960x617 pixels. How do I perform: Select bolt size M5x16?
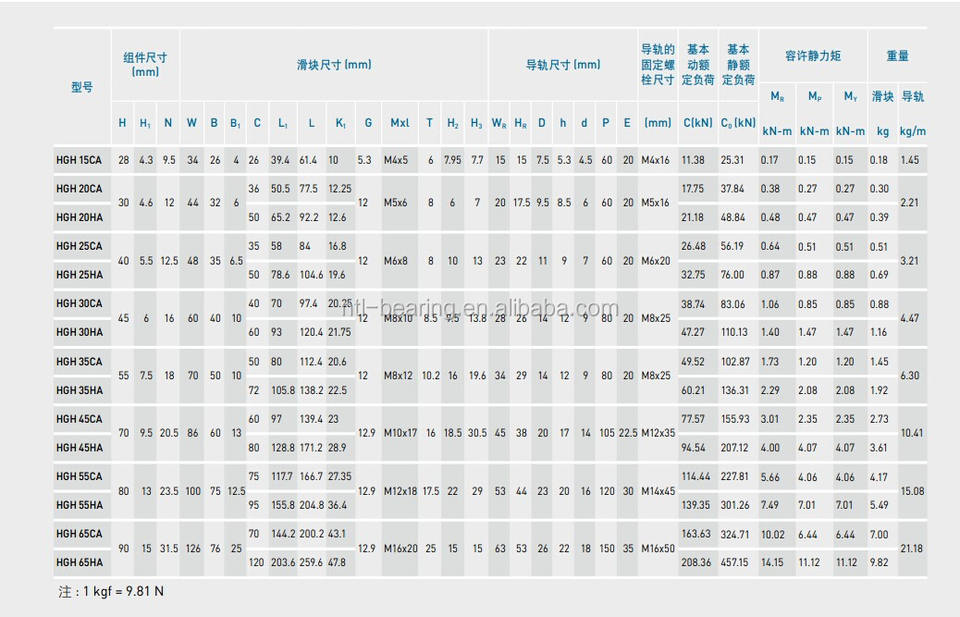tap(656, 203)
